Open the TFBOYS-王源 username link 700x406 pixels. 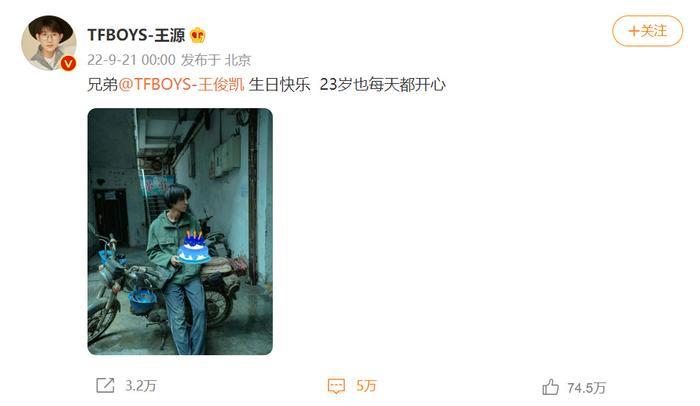click(136, 35)
